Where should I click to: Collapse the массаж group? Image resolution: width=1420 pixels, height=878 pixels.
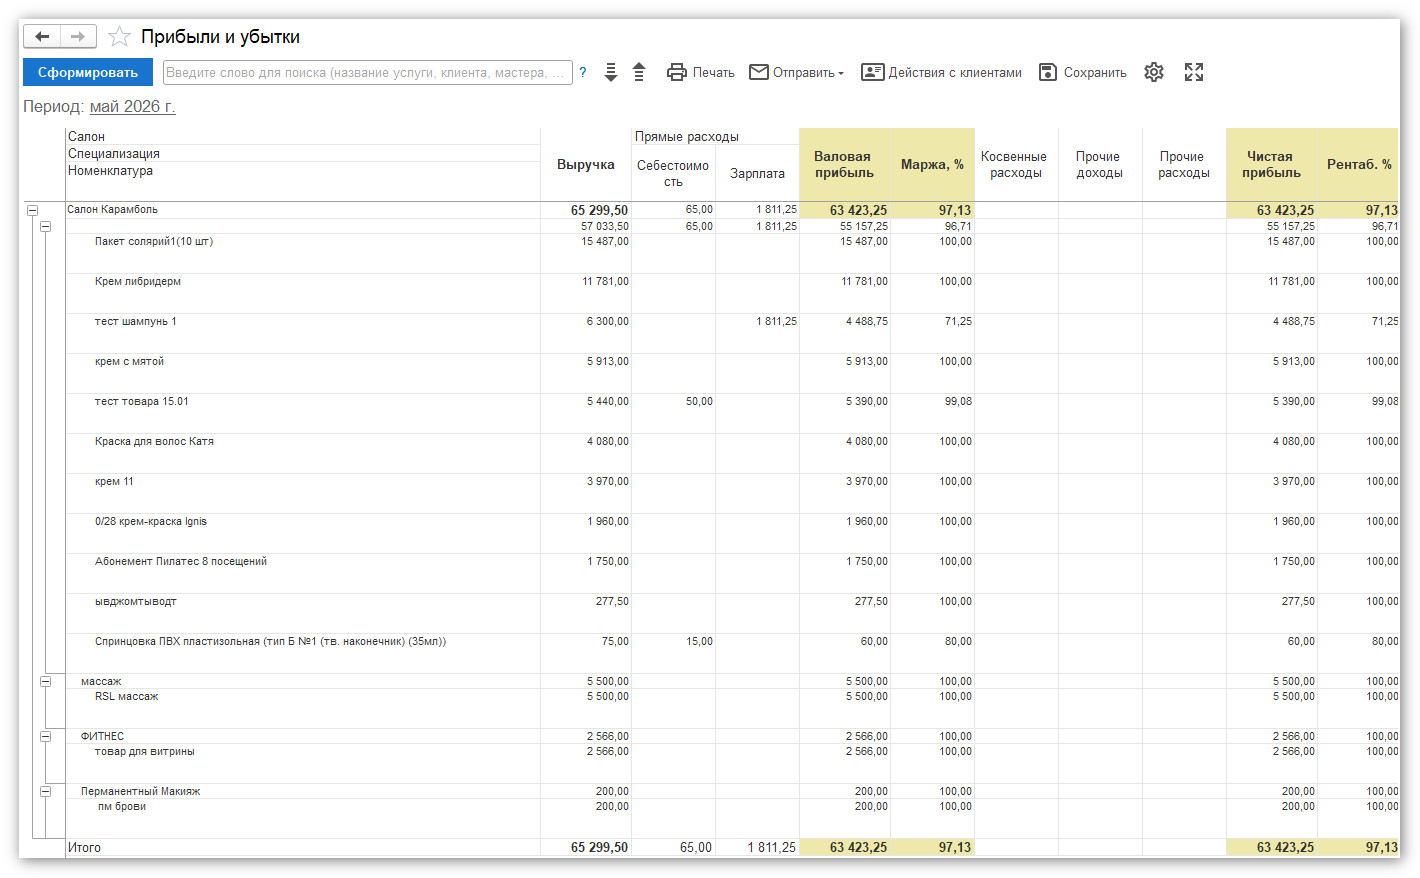click(45, 681)
